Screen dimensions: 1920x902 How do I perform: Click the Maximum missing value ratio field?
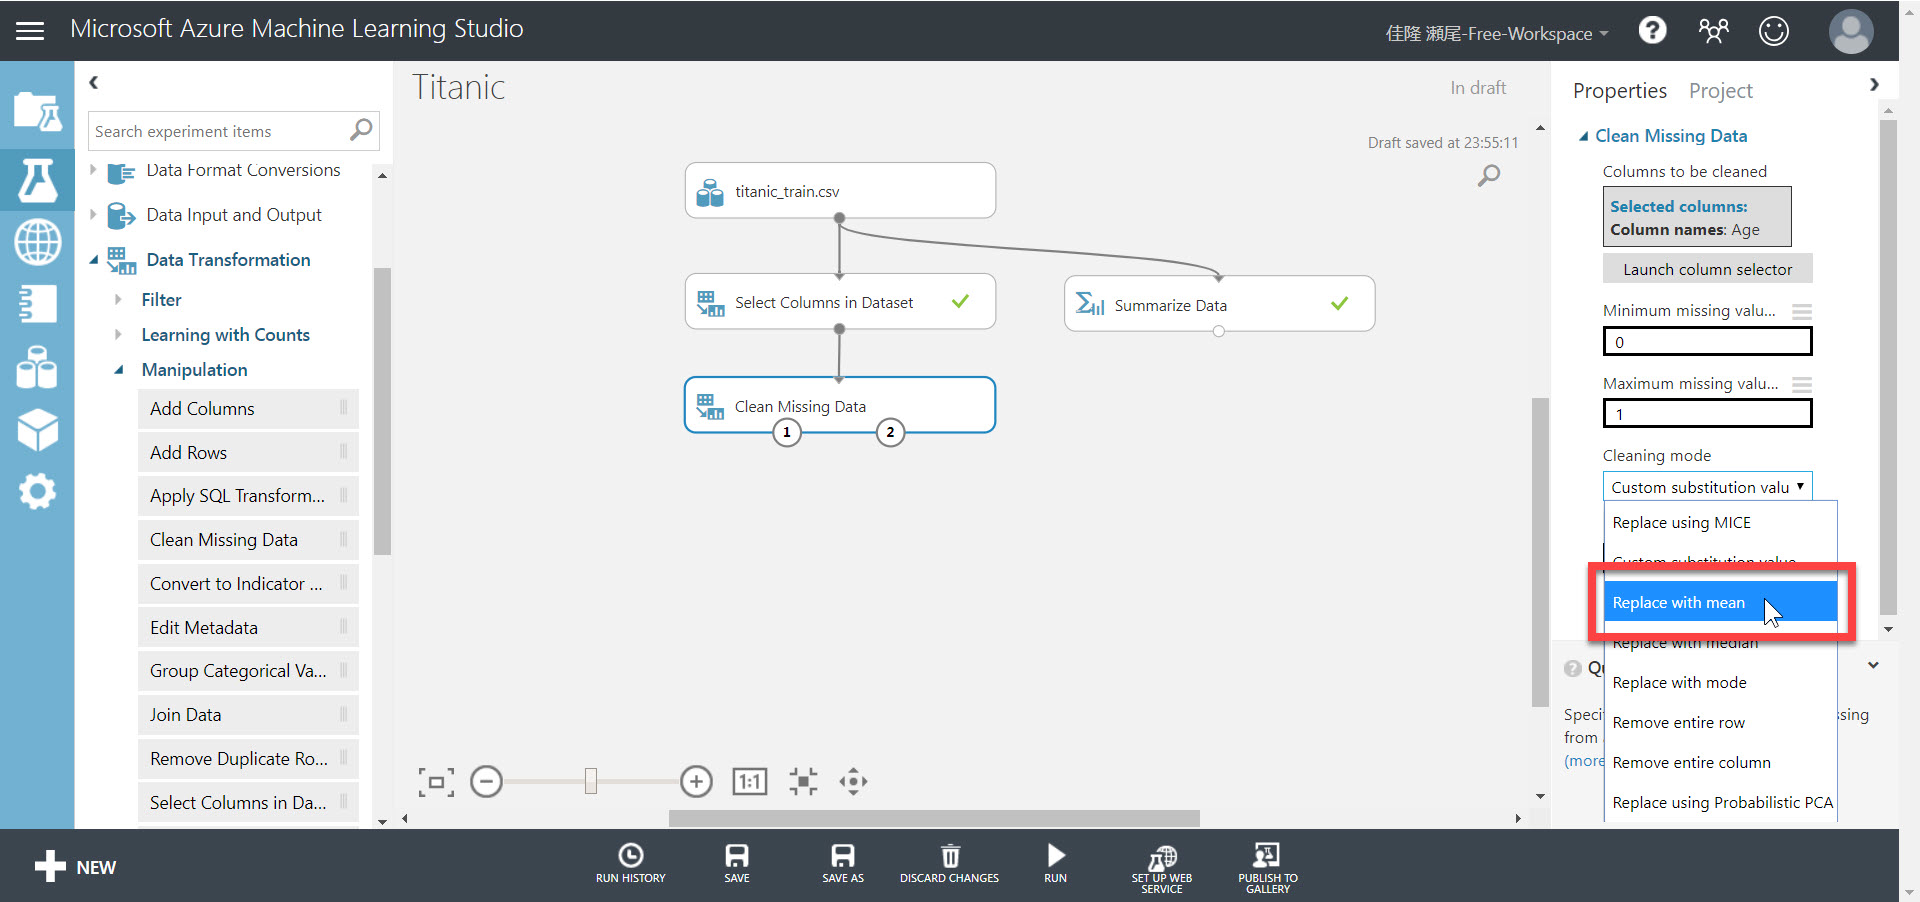(1707, 413)
